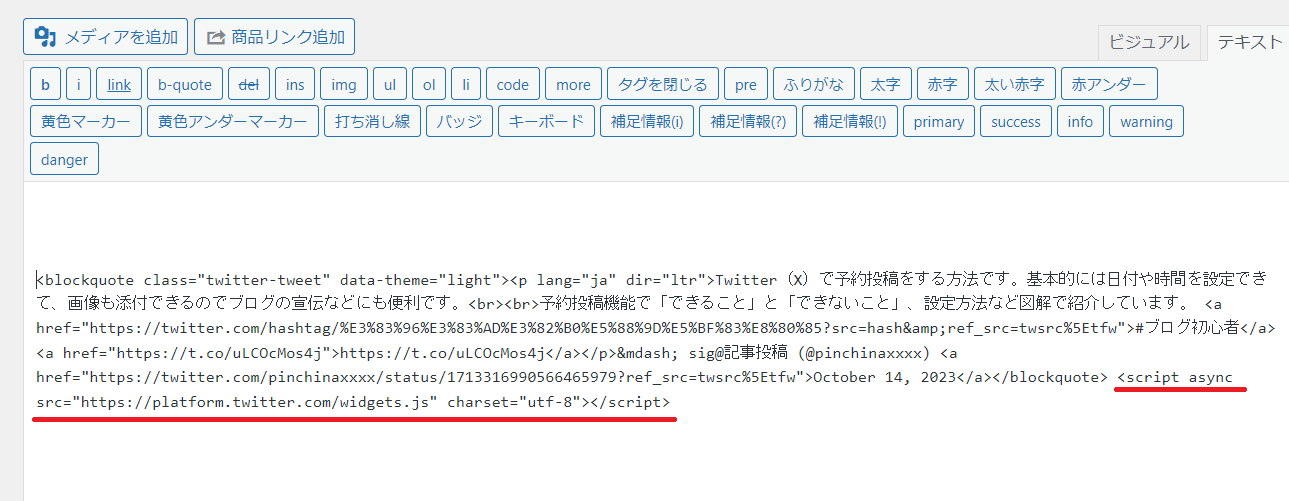Insert the more tag
Screen dimensions: 1289x501
(574, 84)
